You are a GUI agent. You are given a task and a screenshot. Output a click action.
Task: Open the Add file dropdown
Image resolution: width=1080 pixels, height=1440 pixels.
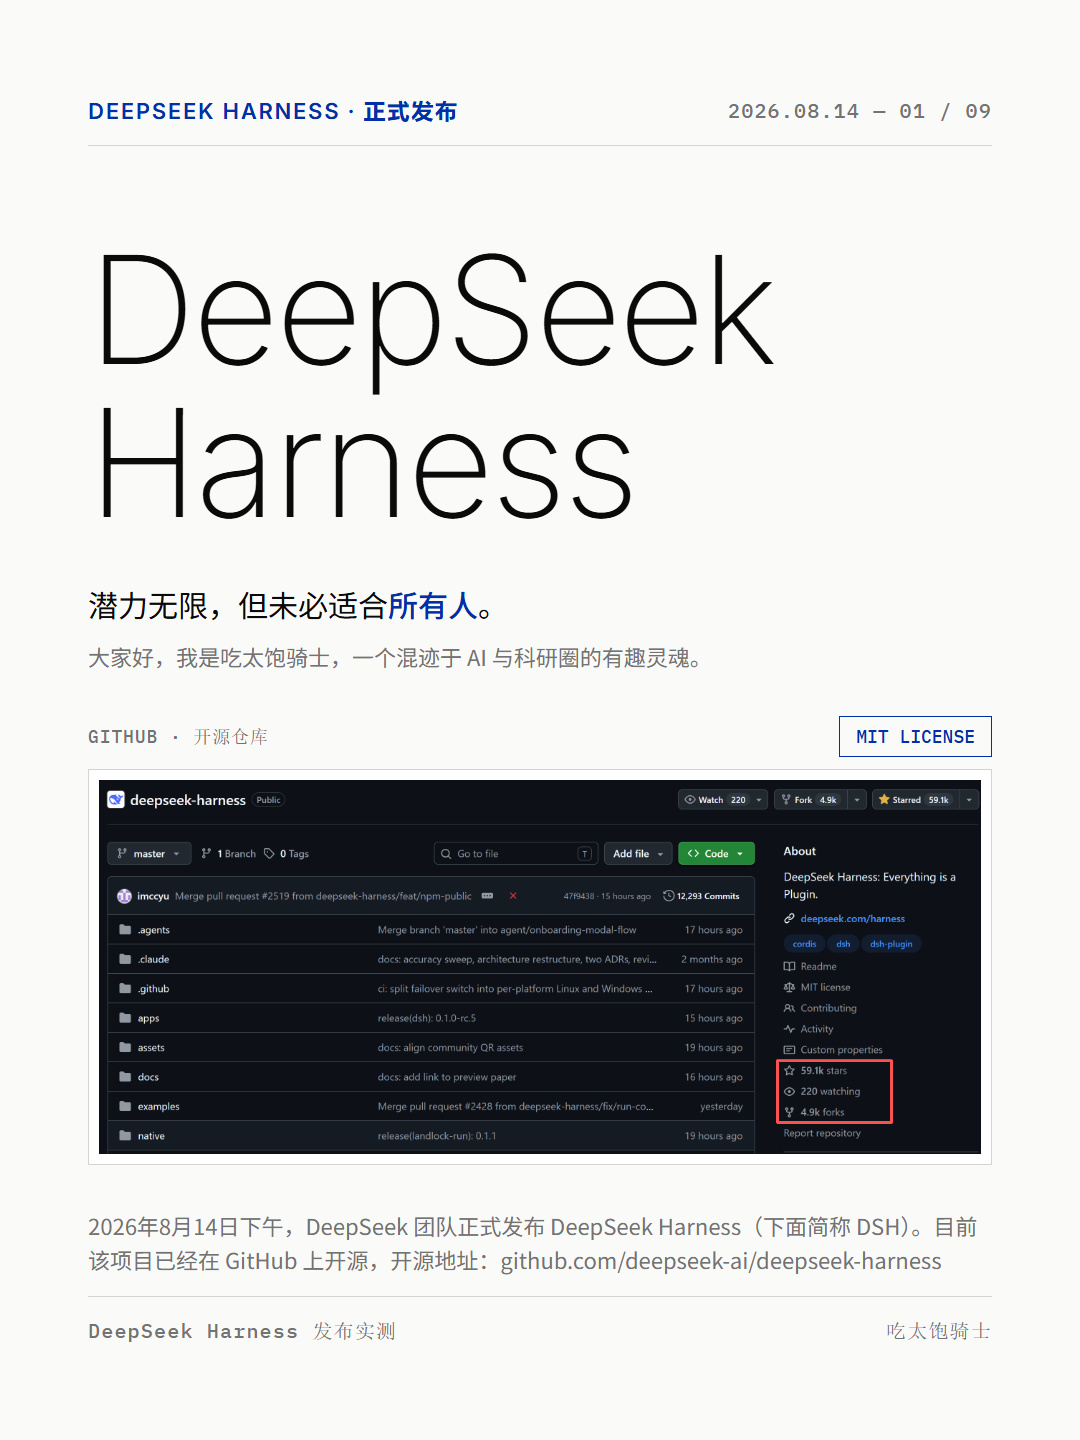638,854
